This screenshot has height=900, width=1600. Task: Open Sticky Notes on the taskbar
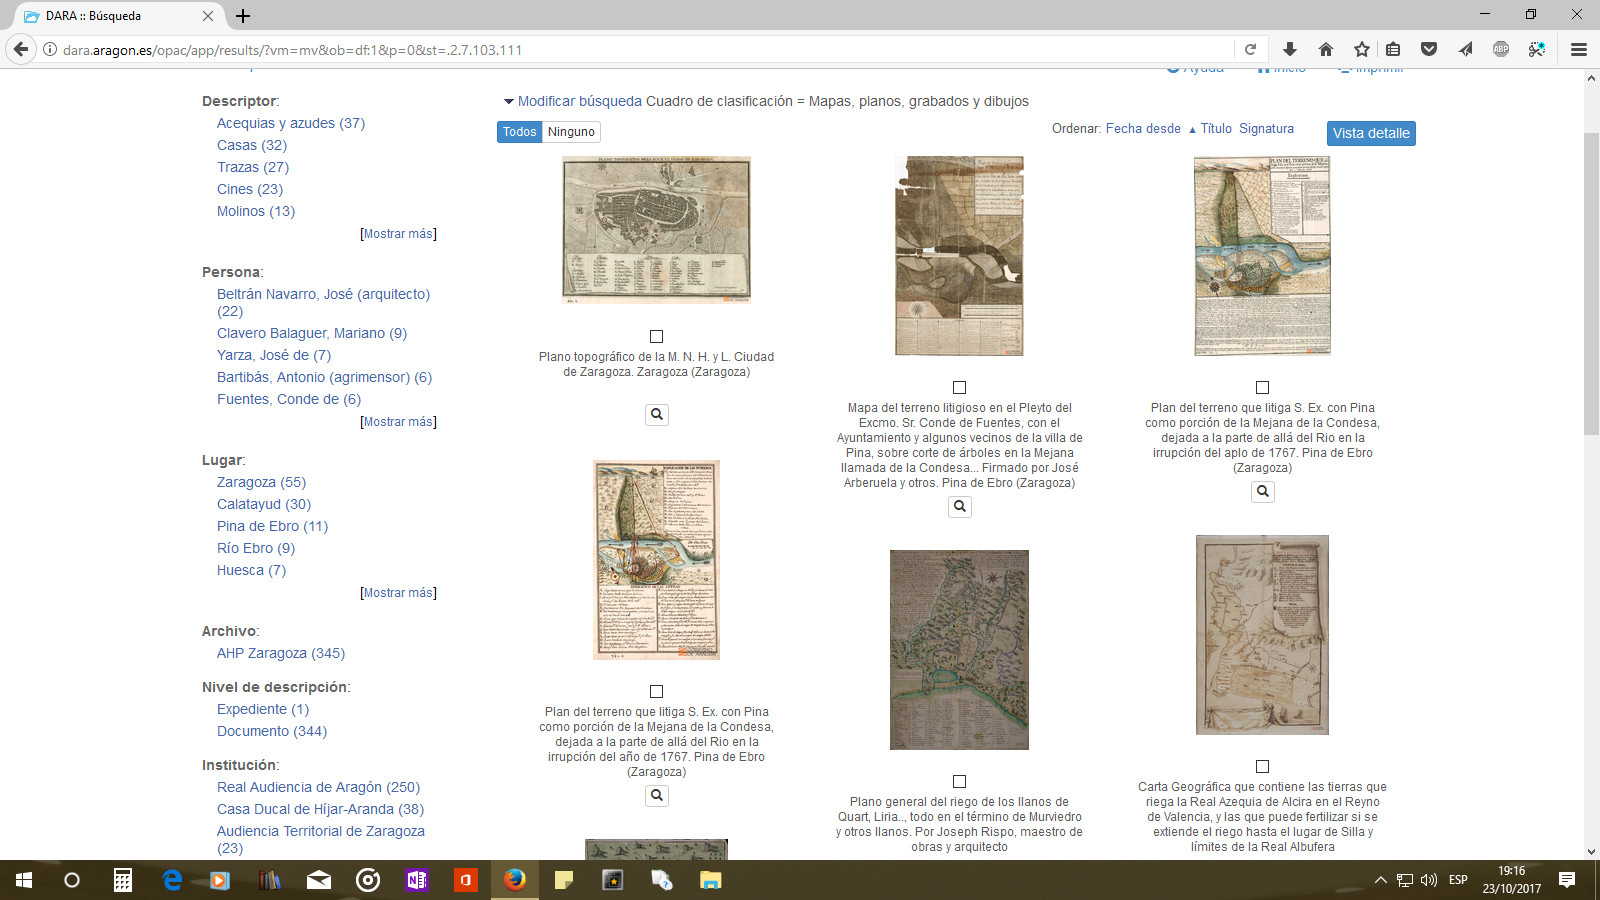point(564,880)
